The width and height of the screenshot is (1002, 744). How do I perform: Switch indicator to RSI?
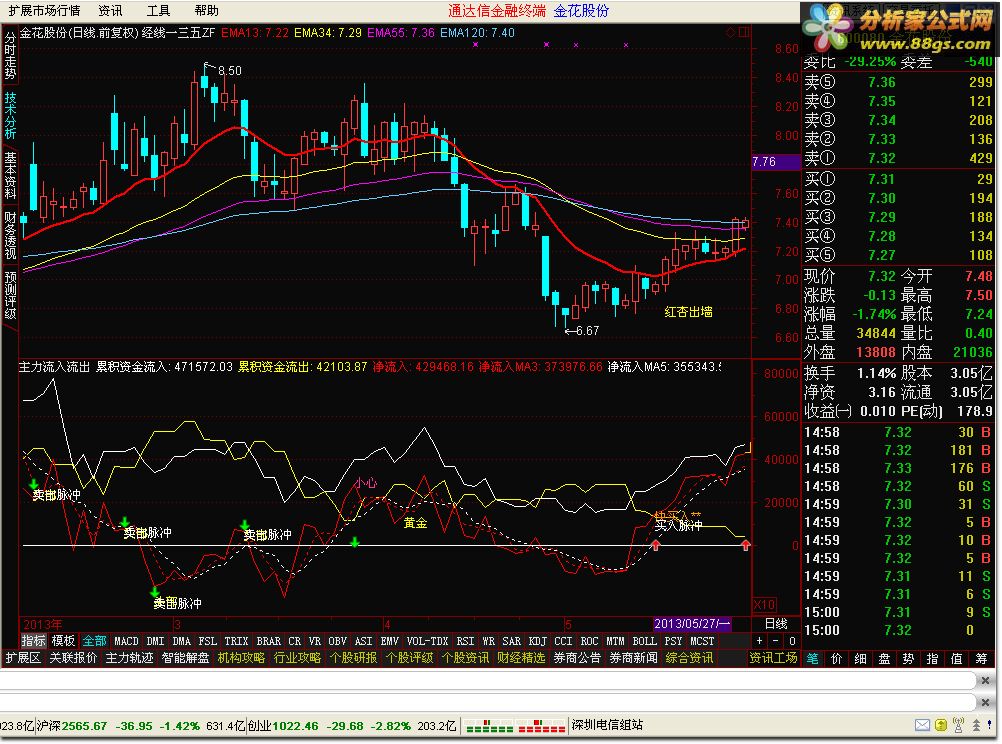(465, 640)
